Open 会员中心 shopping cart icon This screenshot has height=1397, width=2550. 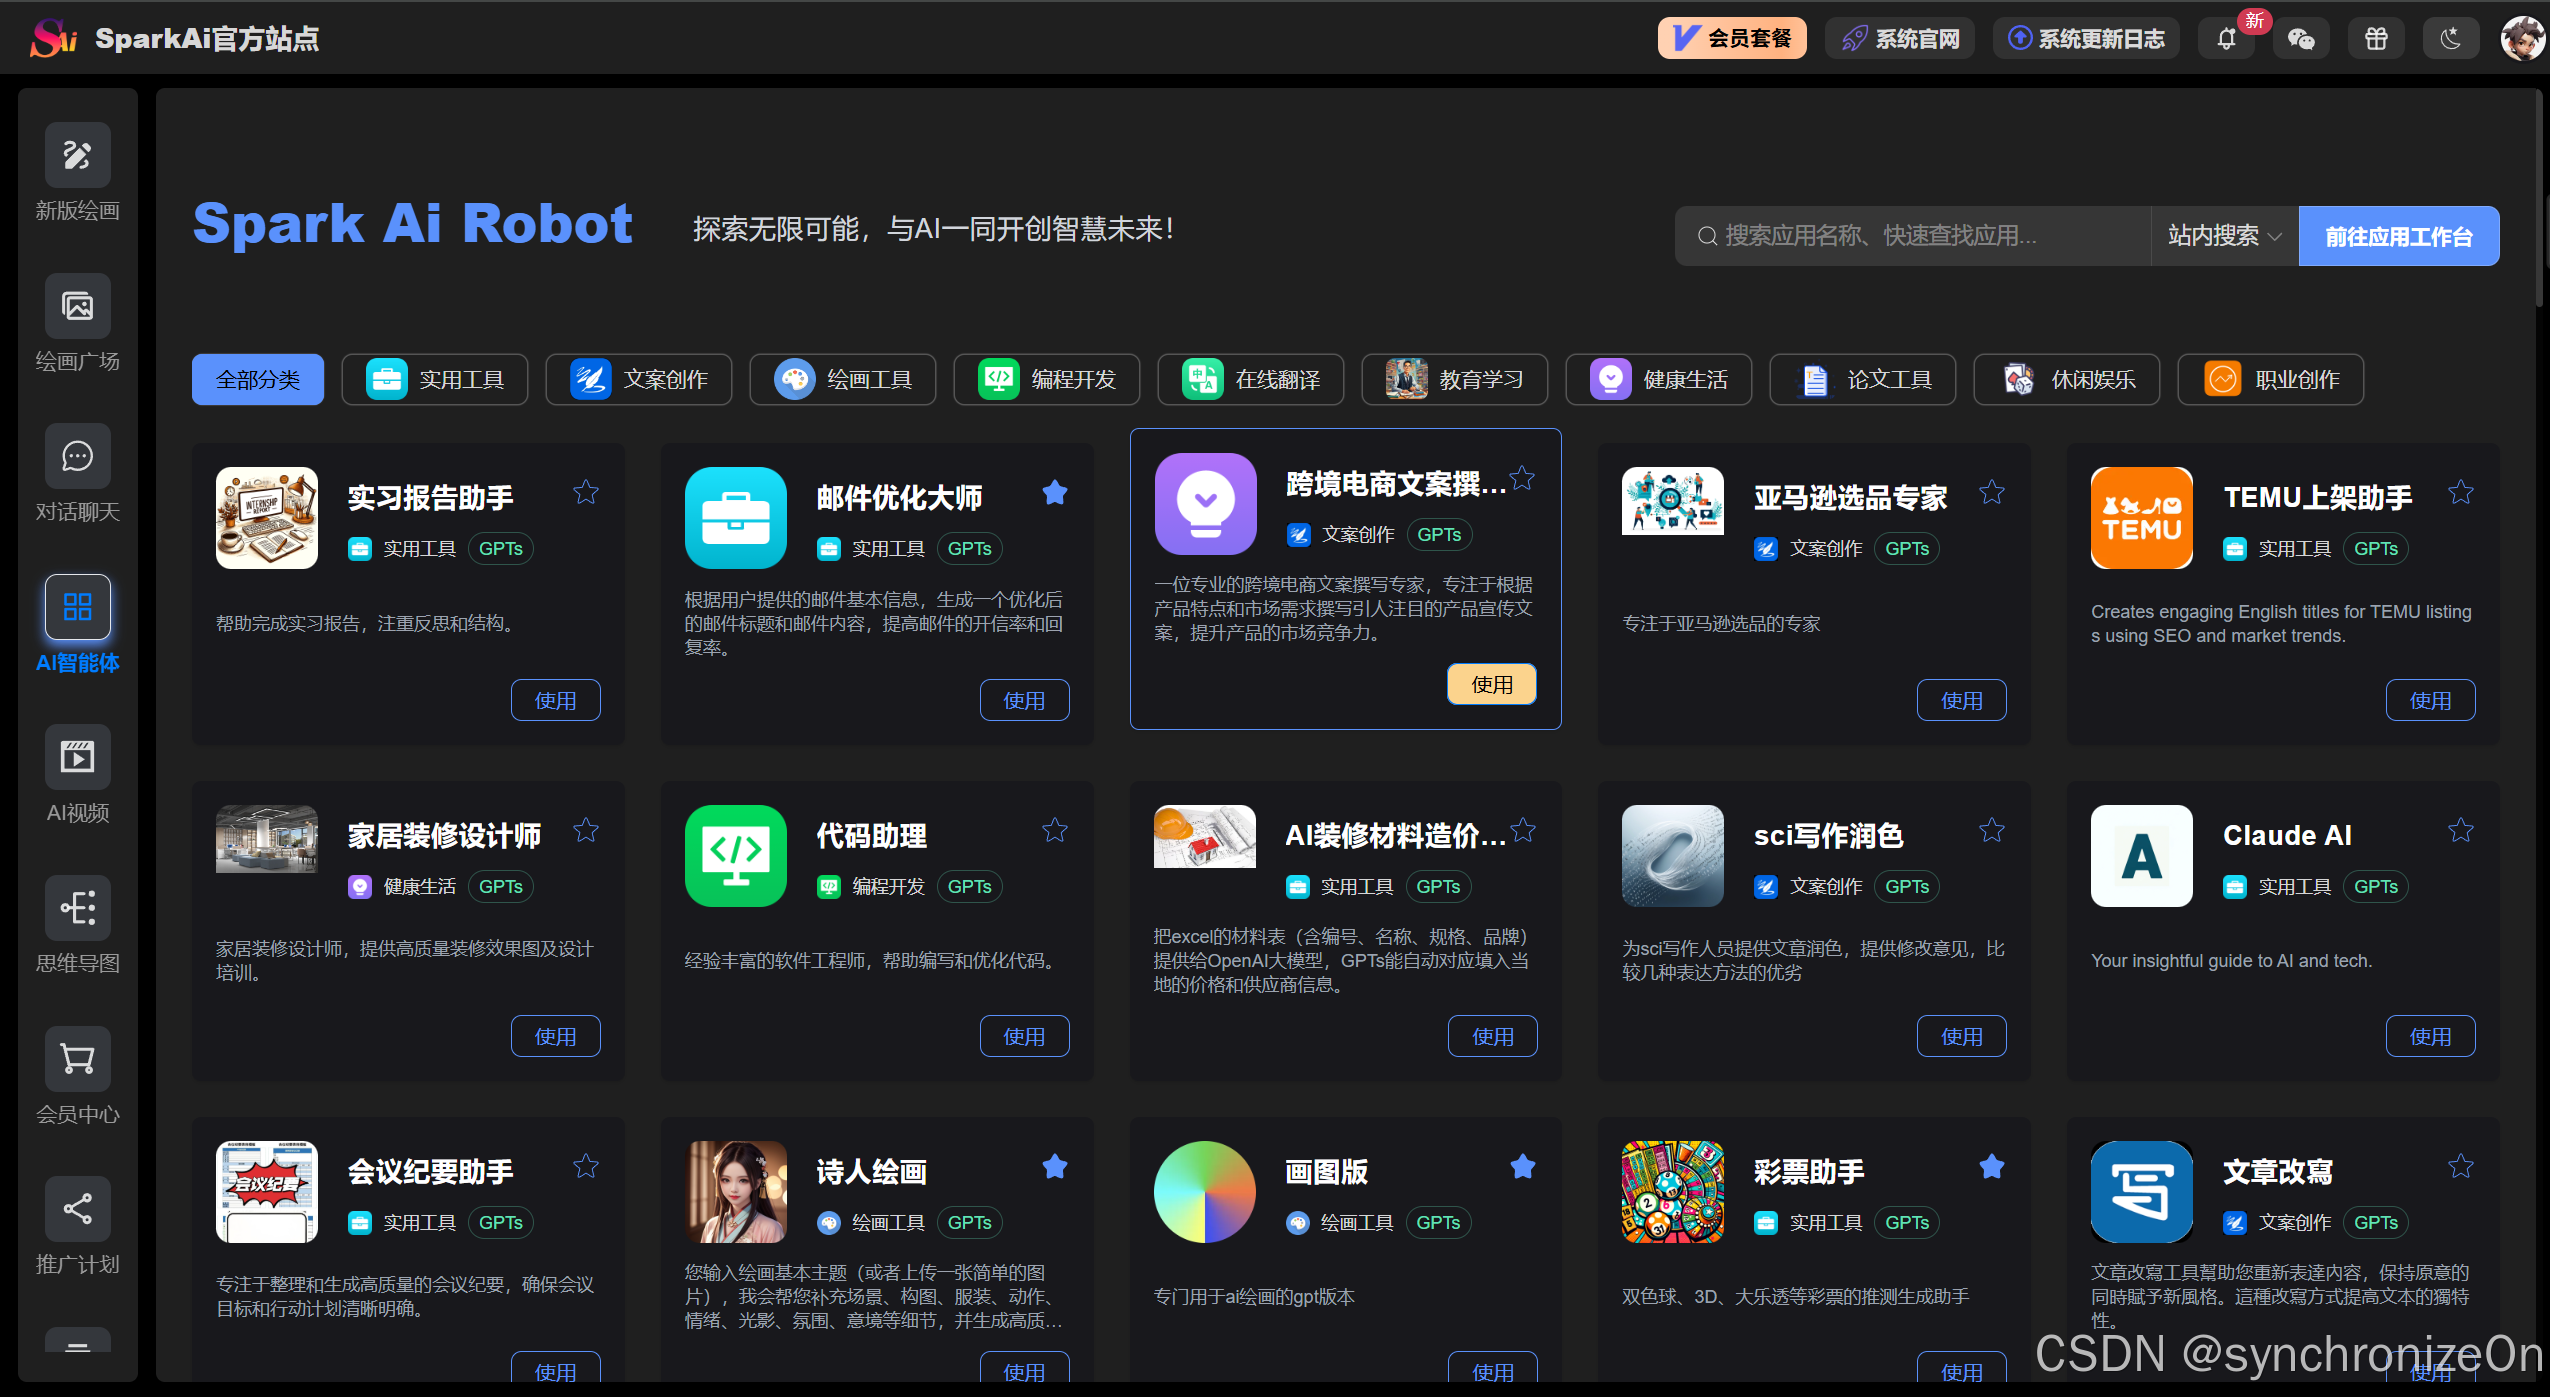pyautogui.click(x=77, y=1059)
